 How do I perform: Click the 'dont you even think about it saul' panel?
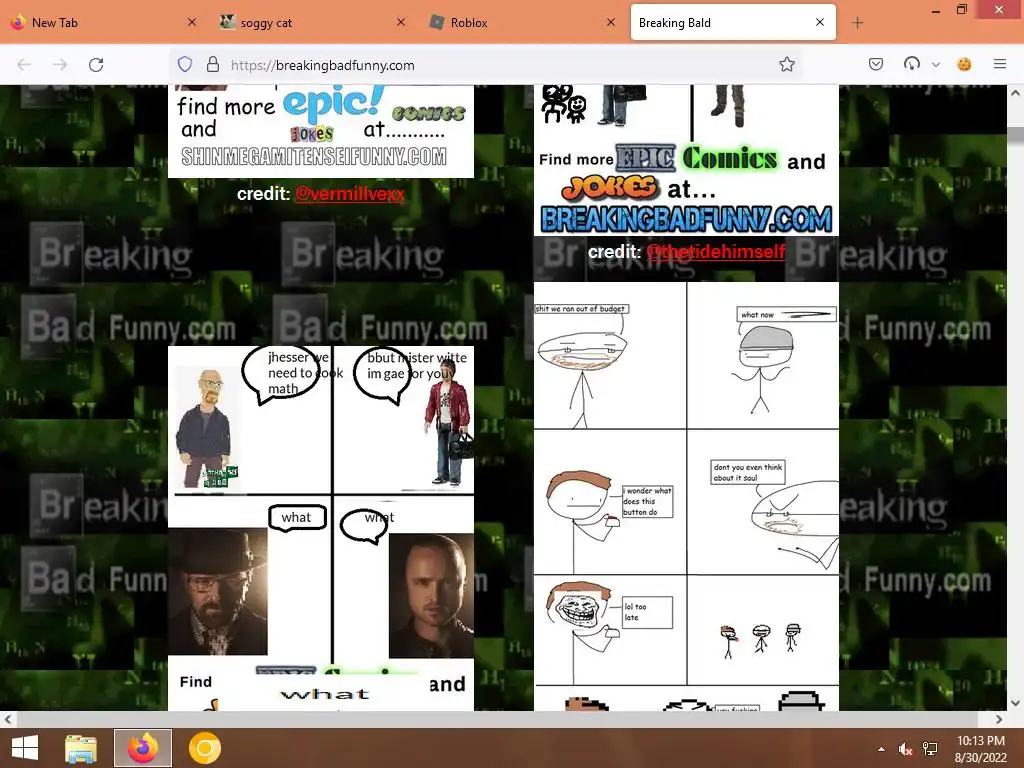[763, 502]
